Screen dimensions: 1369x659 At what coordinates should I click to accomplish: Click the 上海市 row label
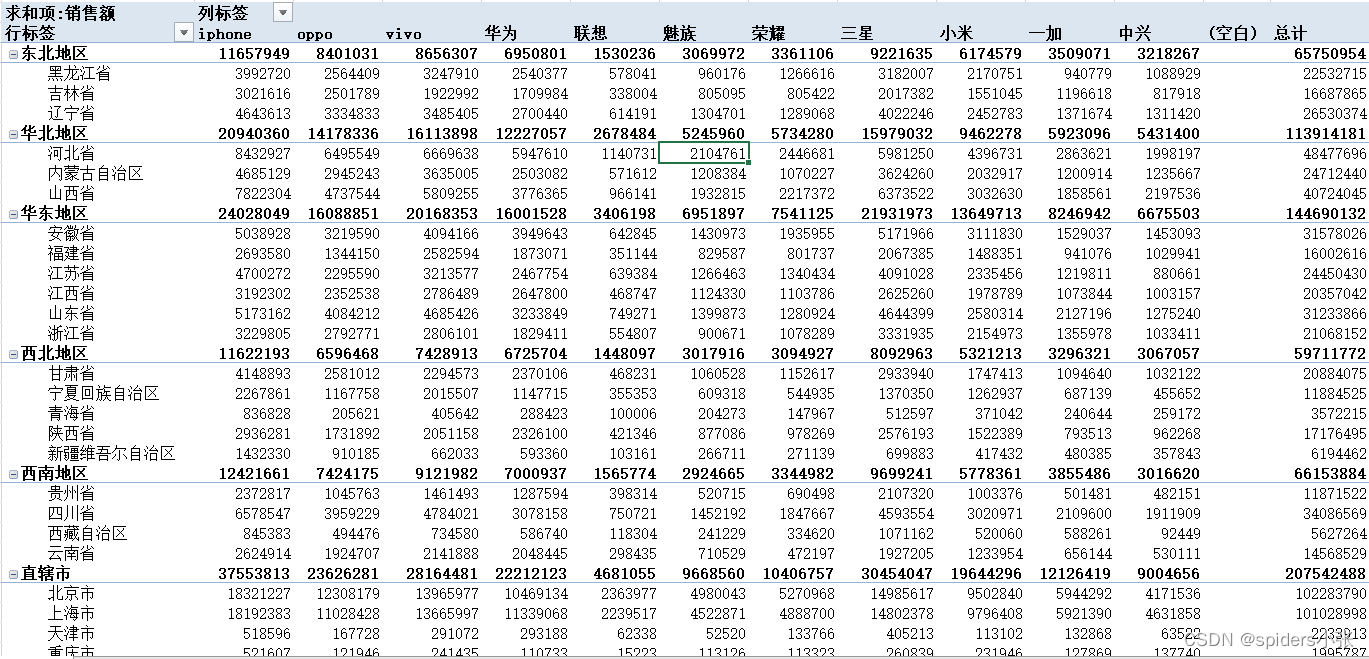click(x=71, y=613)
